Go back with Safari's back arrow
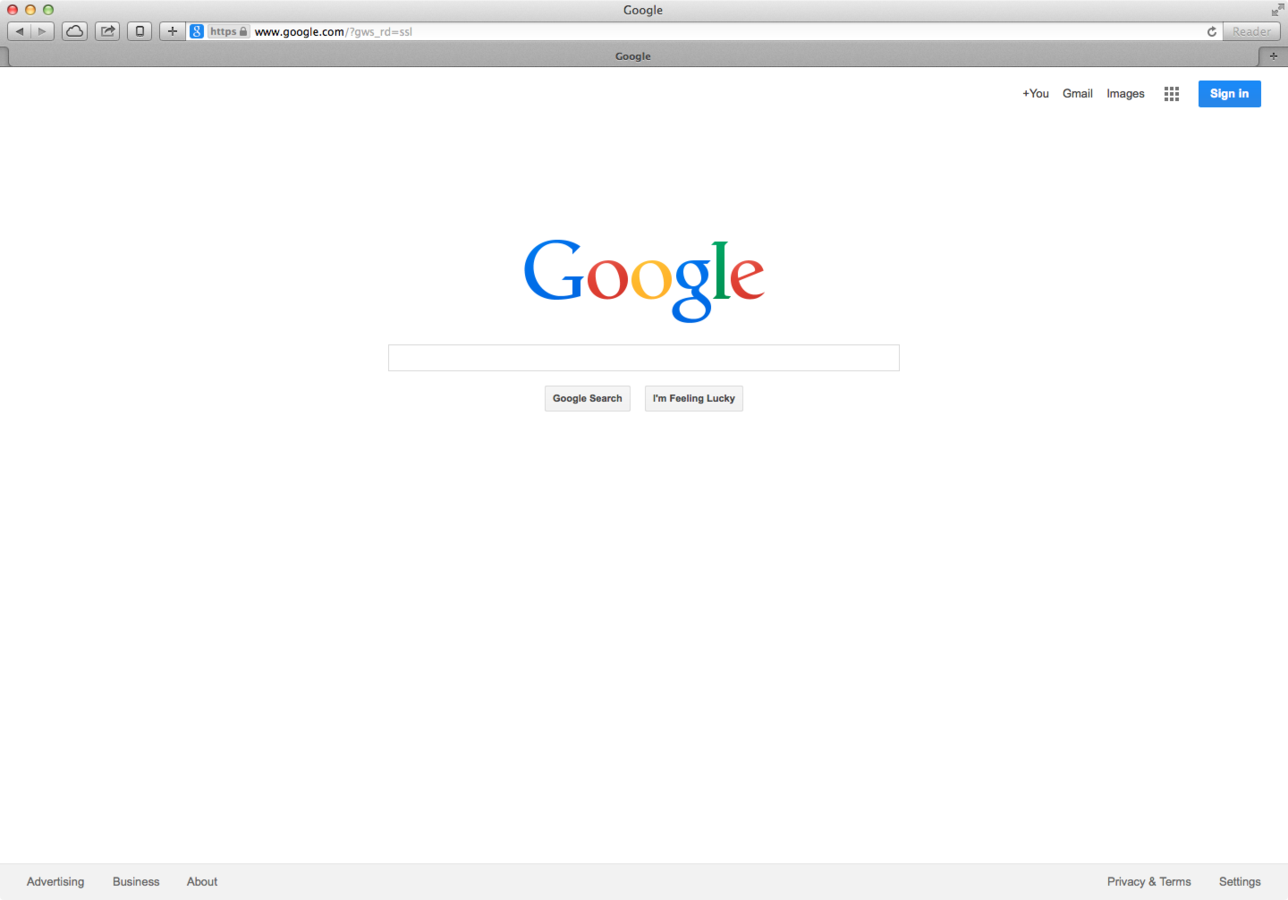Screen dimensions: 1288x900 pos(19,31)
